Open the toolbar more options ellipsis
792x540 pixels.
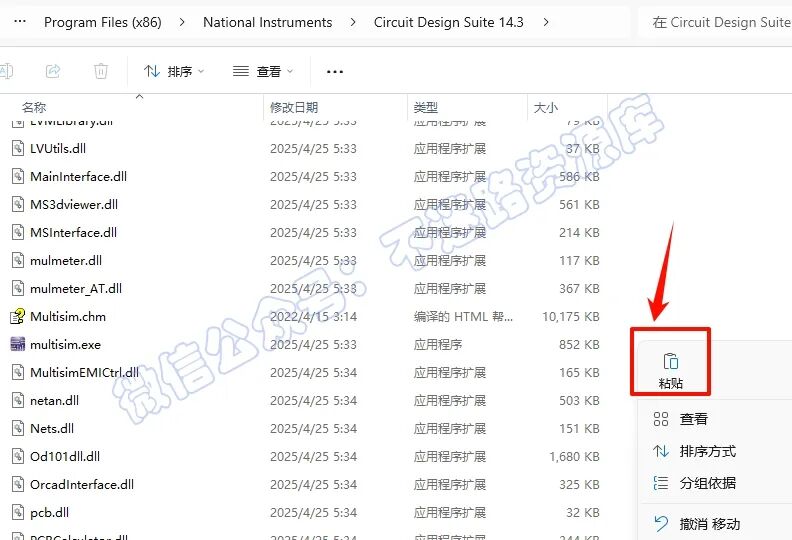335,72
